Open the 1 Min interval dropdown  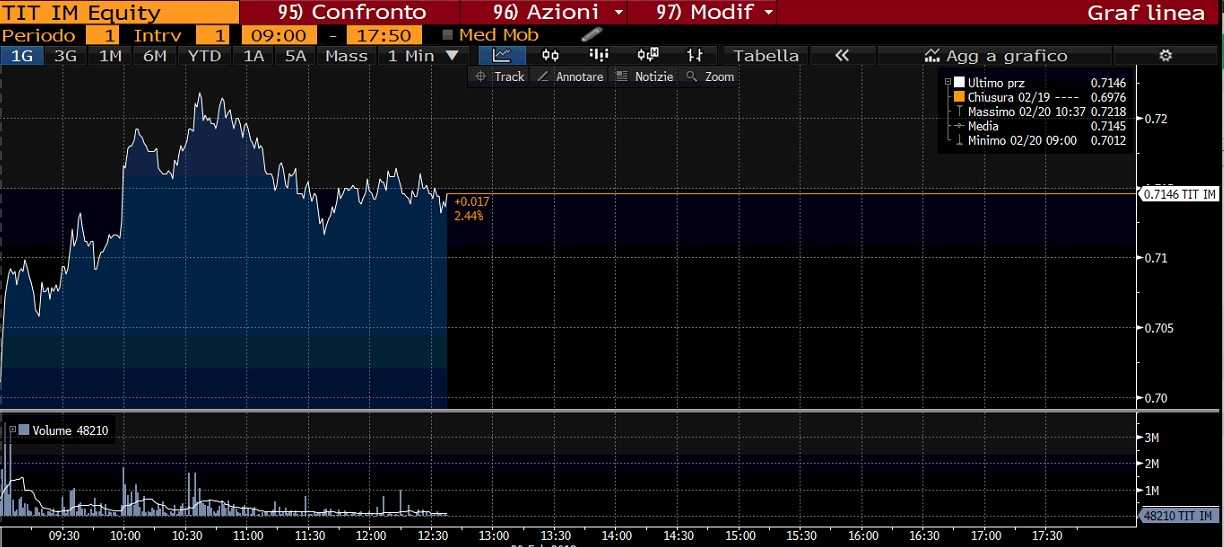[422, 56]
